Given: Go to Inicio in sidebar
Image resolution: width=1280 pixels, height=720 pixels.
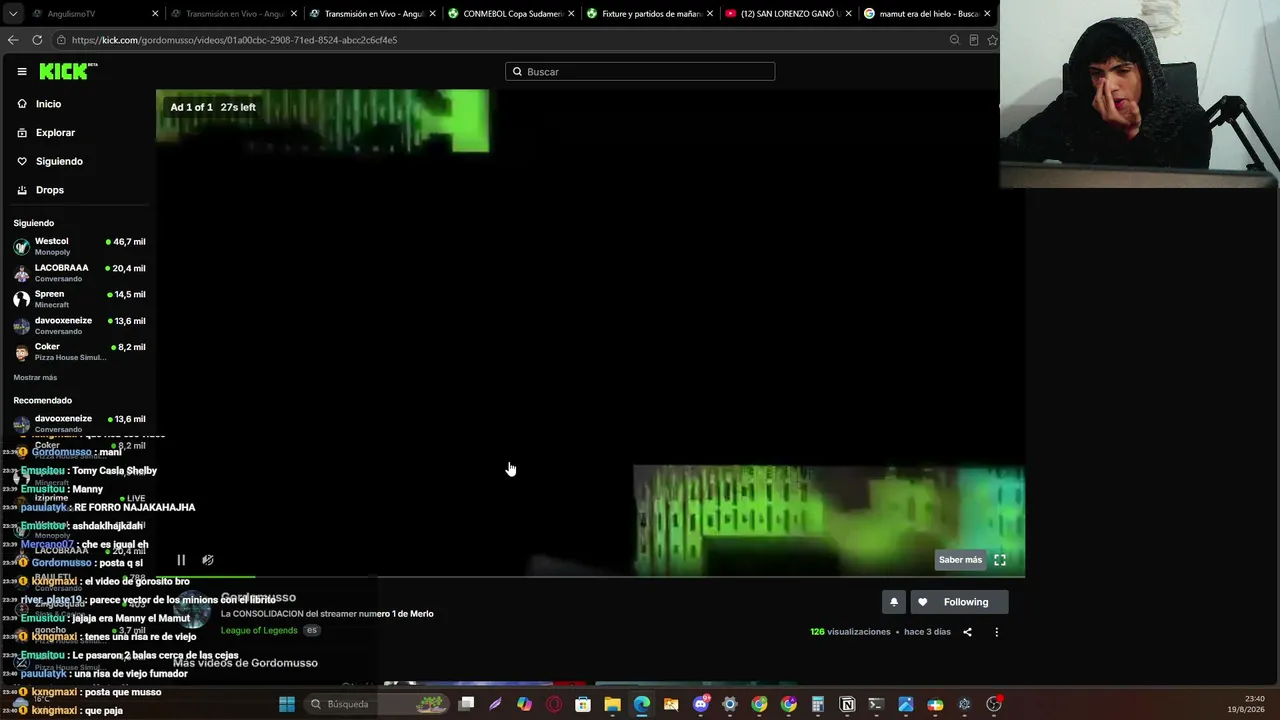Looking at the screenshot, I should [48, 104].
